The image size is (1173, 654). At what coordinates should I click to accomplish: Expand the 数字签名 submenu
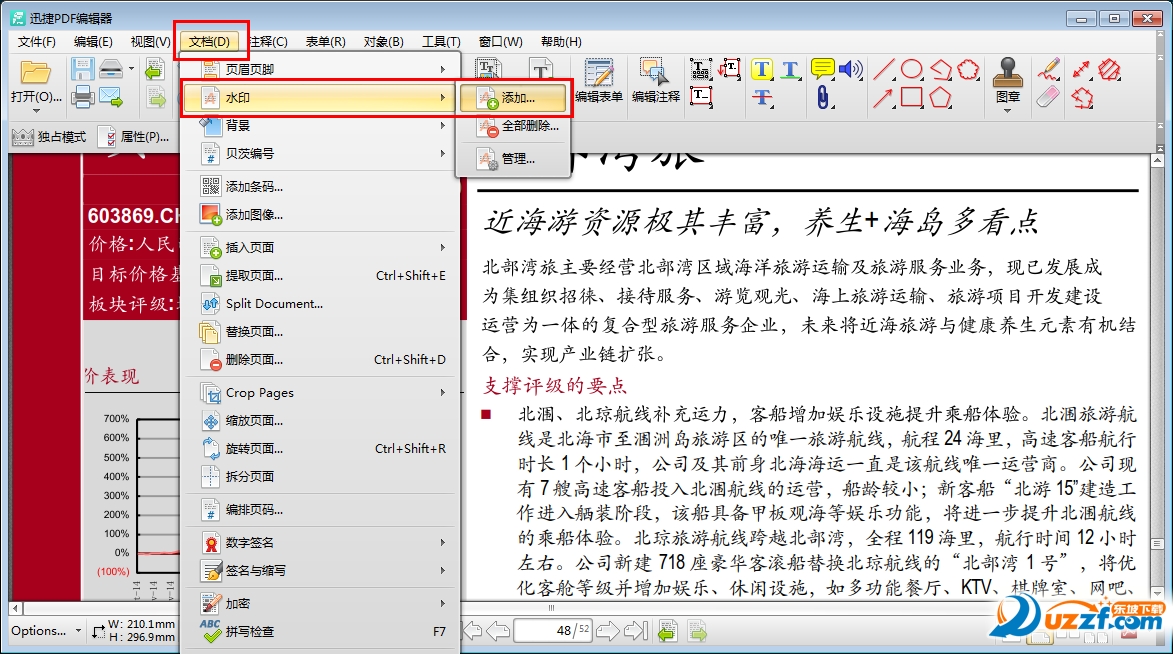(320, 542)
